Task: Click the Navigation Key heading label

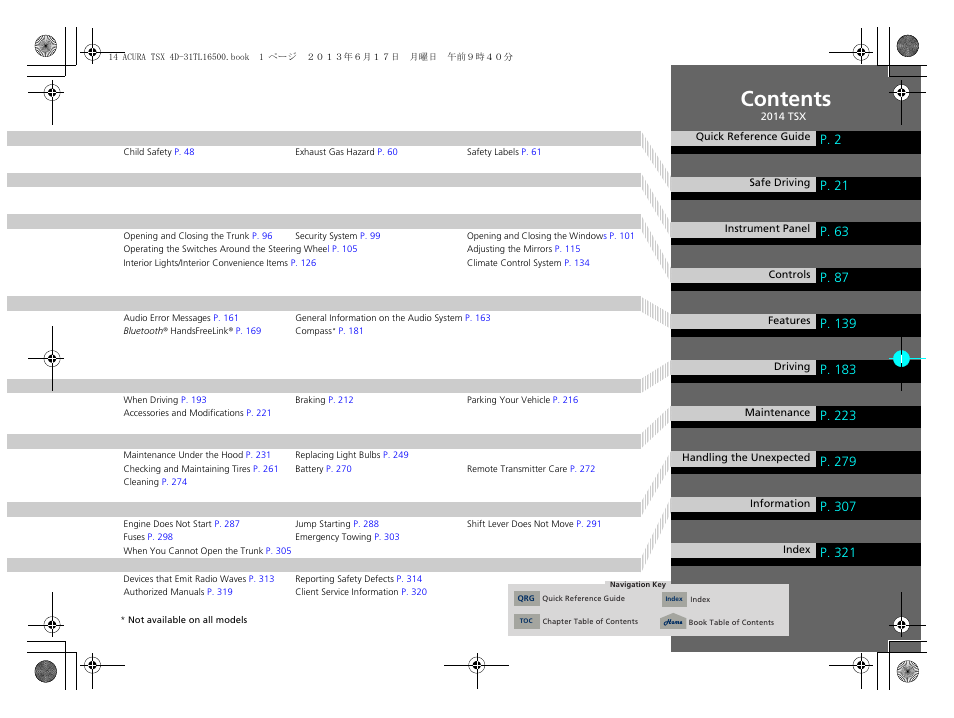Action: [638, 585]
